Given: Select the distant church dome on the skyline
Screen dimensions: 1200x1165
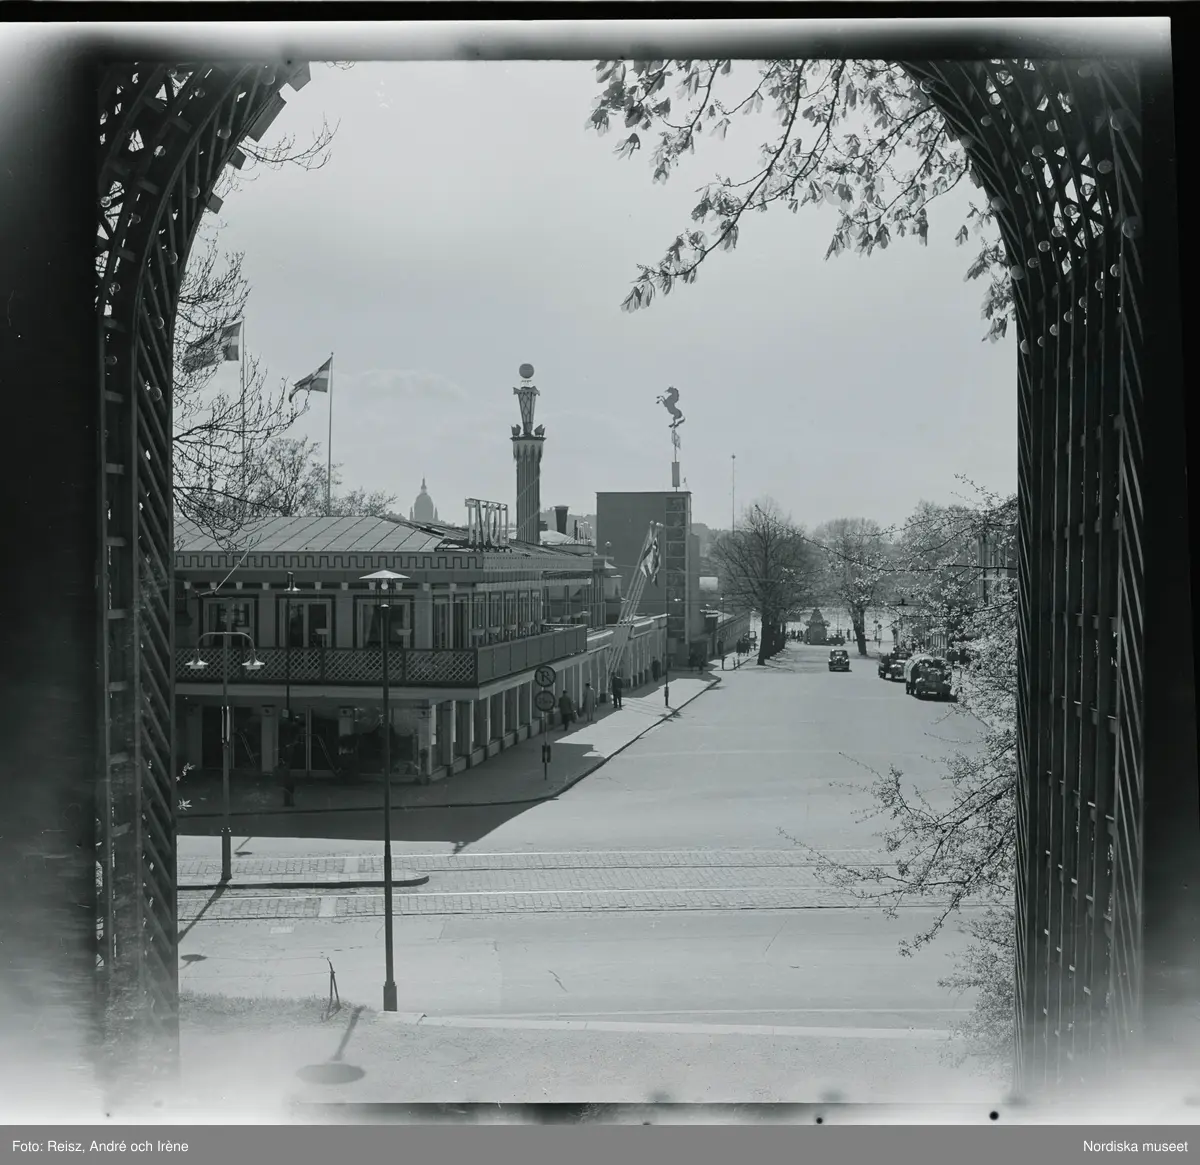Looking at the screenshot, I should point(424,500).
